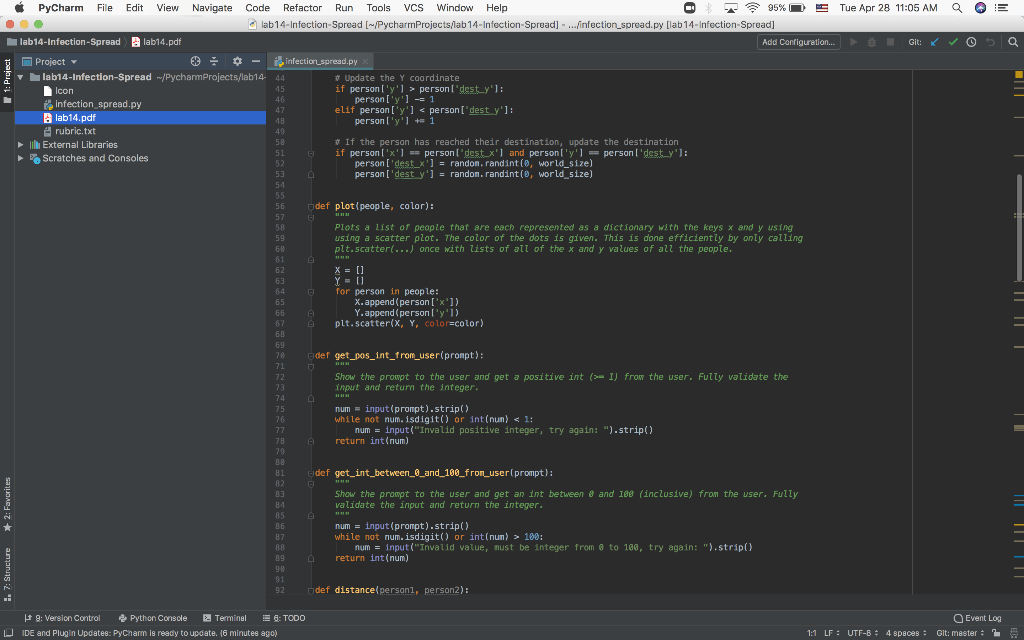The image size is (1024, 640).
Task: Open Git history with the clock icon
Action: (x=971, y=42)
